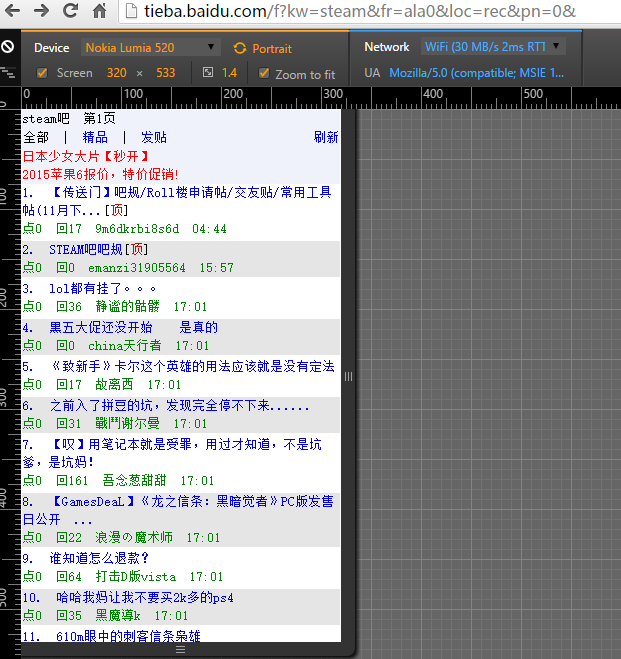
Task: Click the UA string Mozilla/5.0 field
Action: tap(476, 73)
